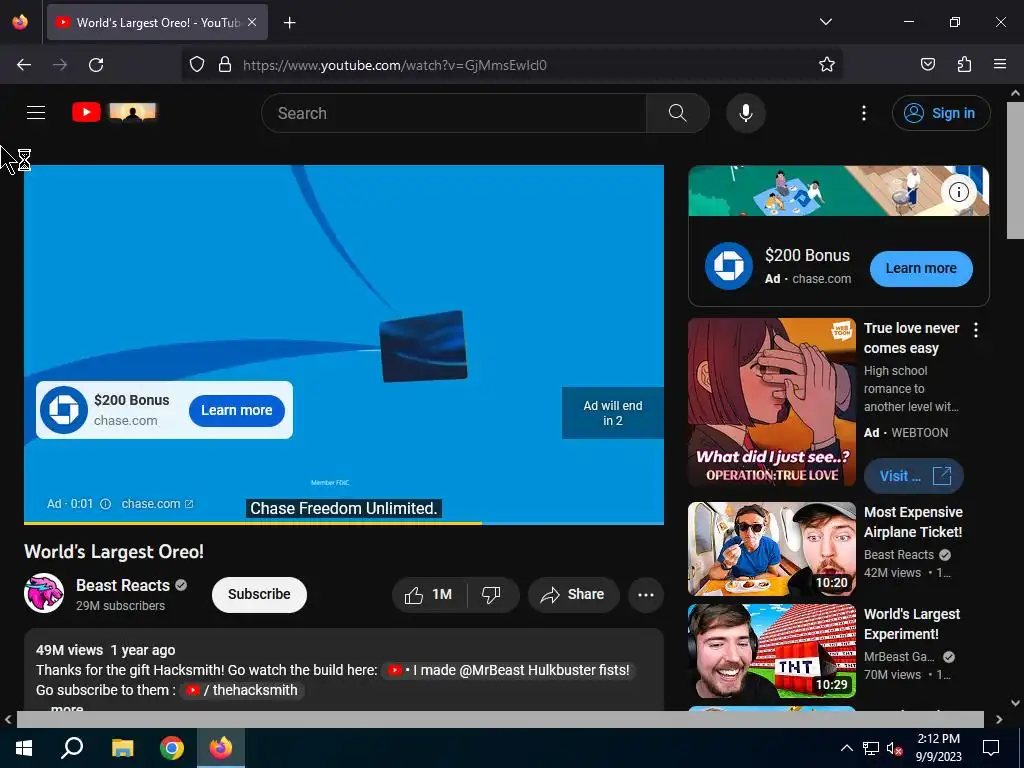The height and width of the screenshot is (768, 1024).
Task: Open chase.com link in video player
Action: [157, 504]
